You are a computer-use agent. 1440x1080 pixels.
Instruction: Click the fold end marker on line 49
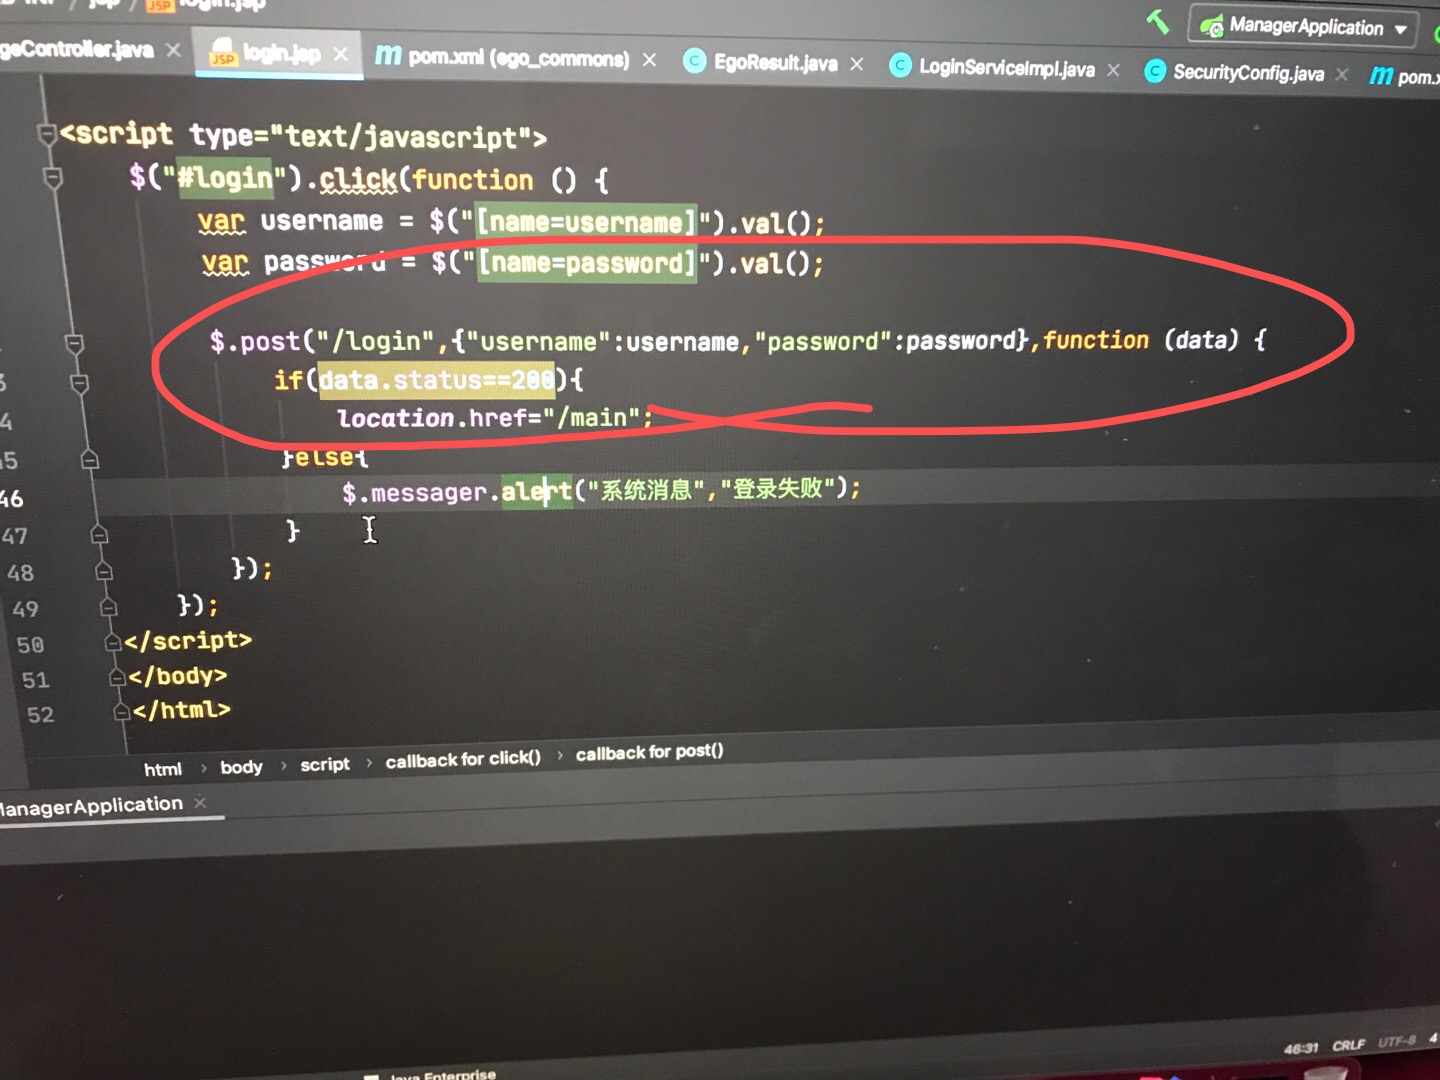click(109, 607)
